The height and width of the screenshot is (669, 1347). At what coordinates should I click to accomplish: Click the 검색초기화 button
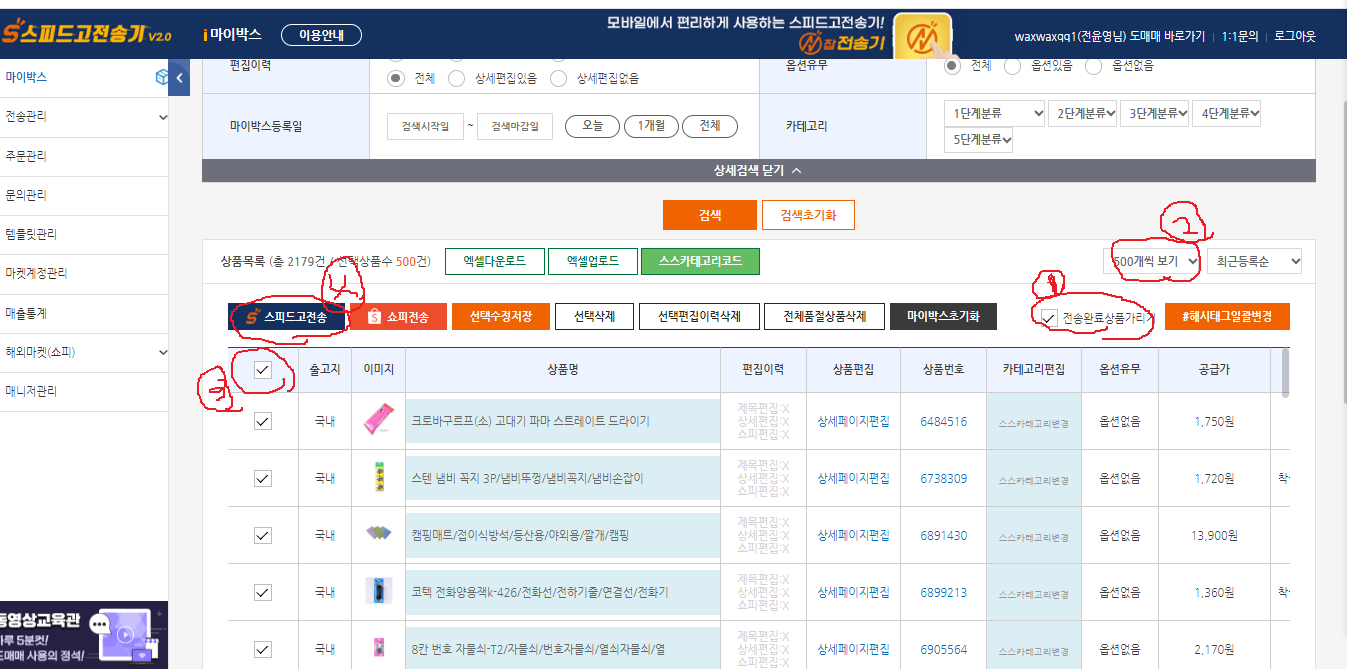tap(808, 215)
